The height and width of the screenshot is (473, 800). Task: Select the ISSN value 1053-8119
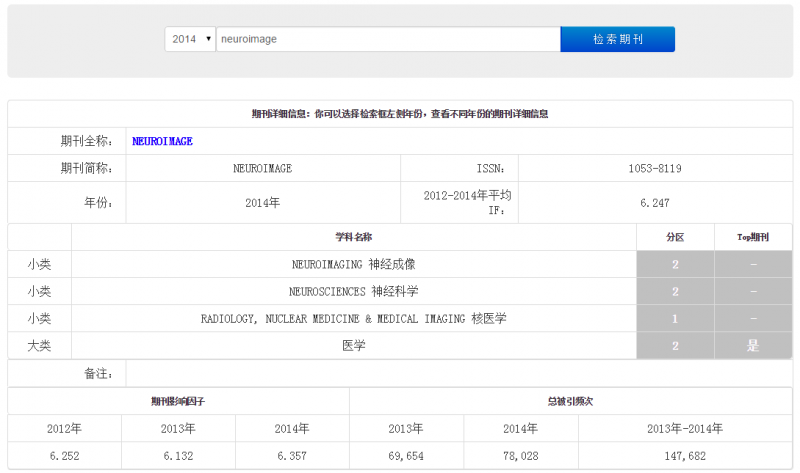pos(655,168)
